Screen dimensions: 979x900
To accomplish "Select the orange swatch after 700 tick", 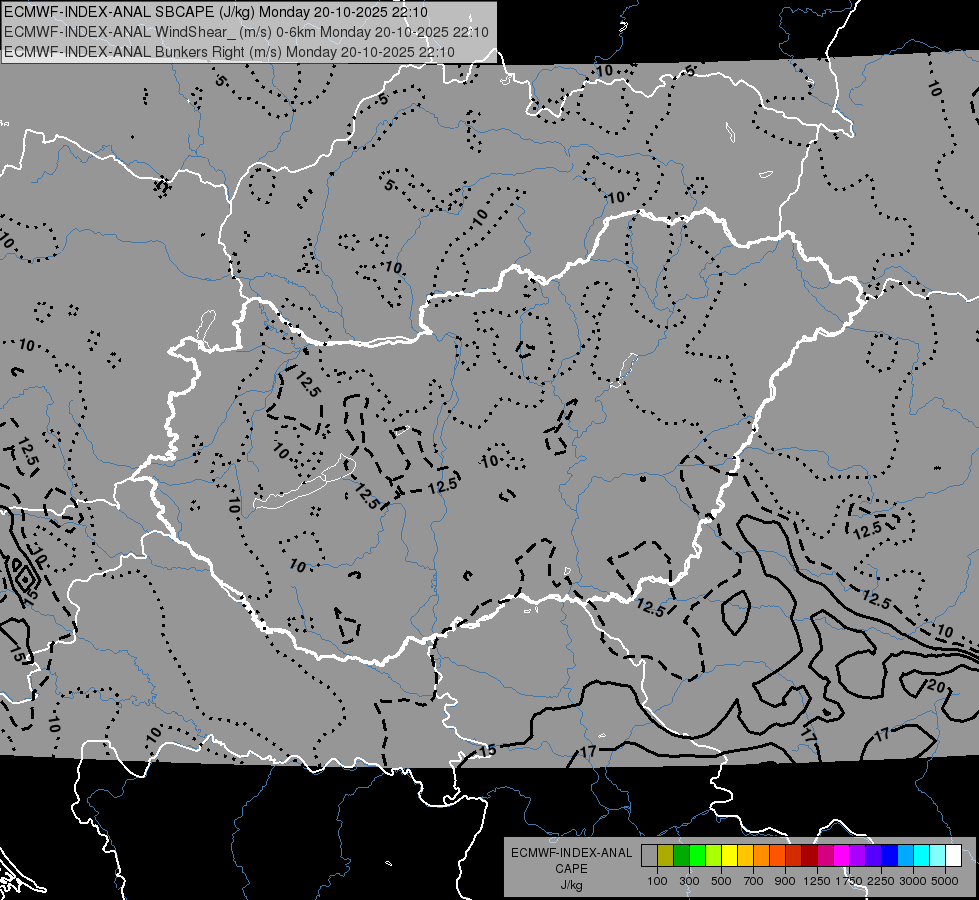I will 762,855.
